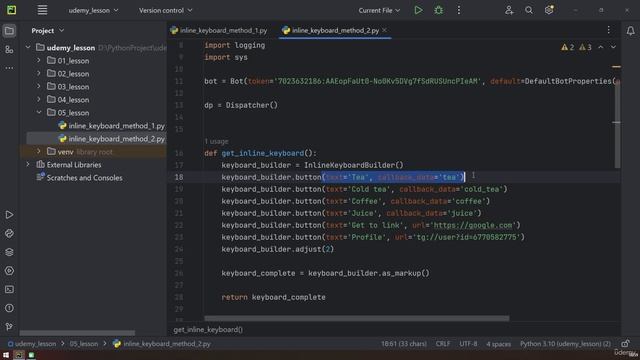Run the current file with green play button
The image size is (640, 360).
click(418, 10)
